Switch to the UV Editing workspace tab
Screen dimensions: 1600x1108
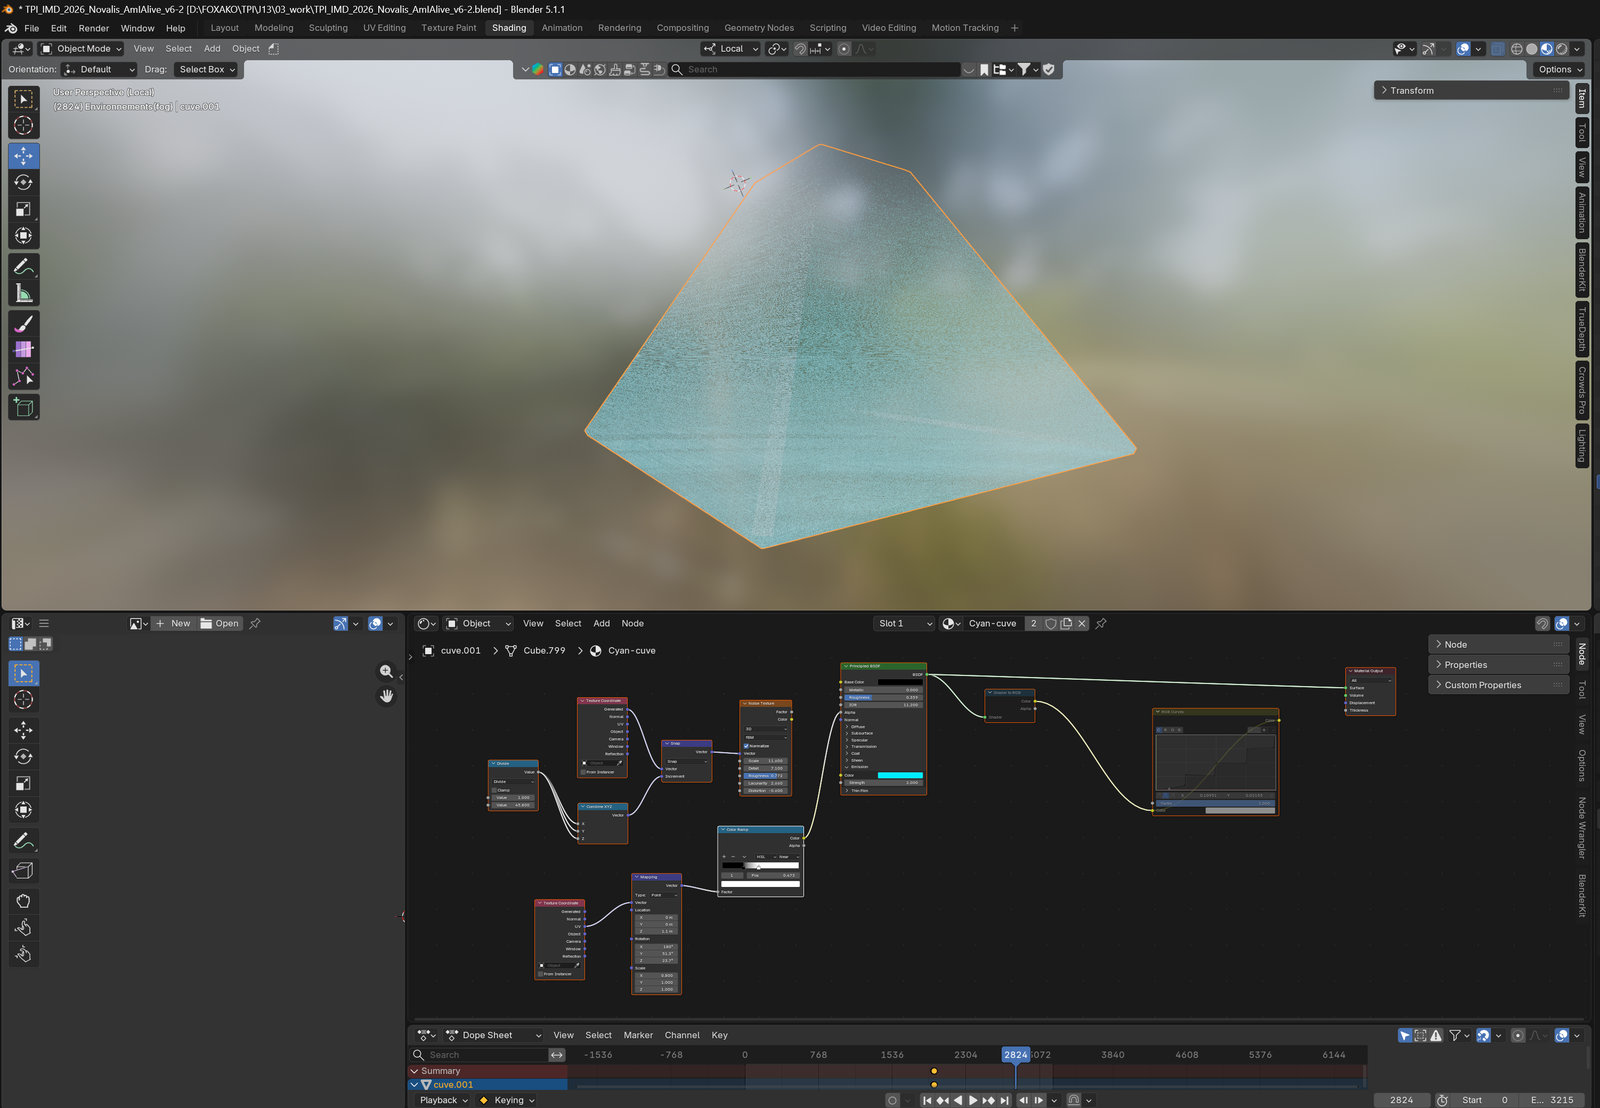(x=384, y=28)
